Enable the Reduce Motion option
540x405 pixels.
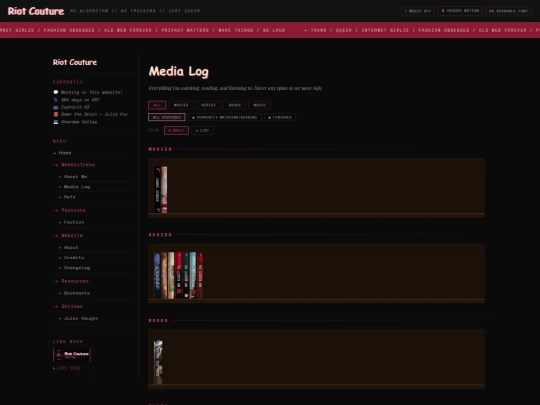460,11
